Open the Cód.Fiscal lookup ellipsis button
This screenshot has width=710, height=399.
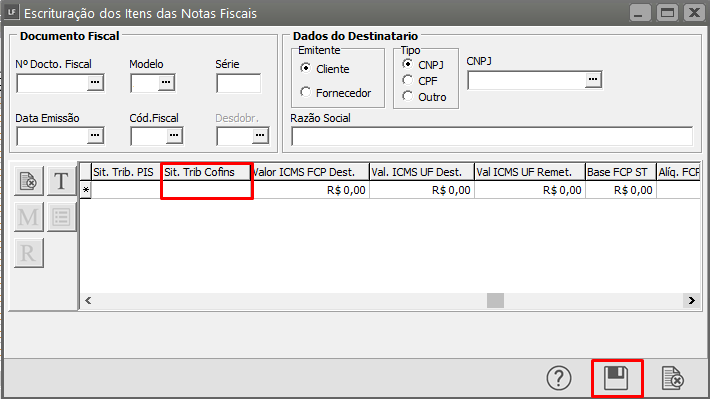pyautogui.click(x=174, y=135)
